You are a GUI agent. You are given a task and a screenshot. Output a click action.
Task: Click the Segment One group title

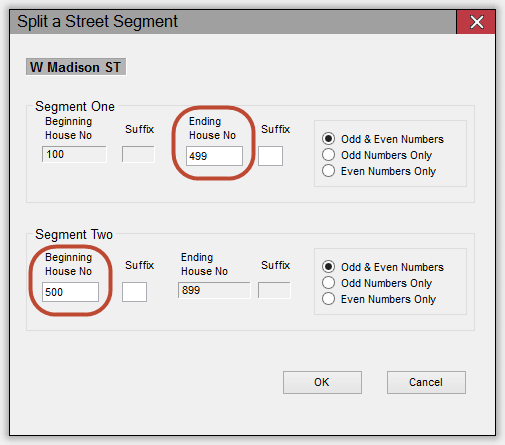(x=75, y=107)
